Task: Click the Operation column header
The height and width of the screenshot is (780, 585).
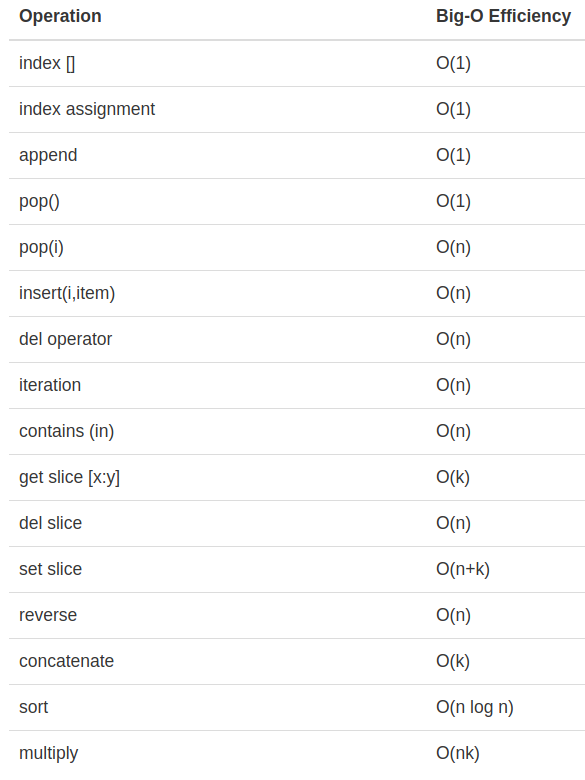Action: [x=60, y=16]
